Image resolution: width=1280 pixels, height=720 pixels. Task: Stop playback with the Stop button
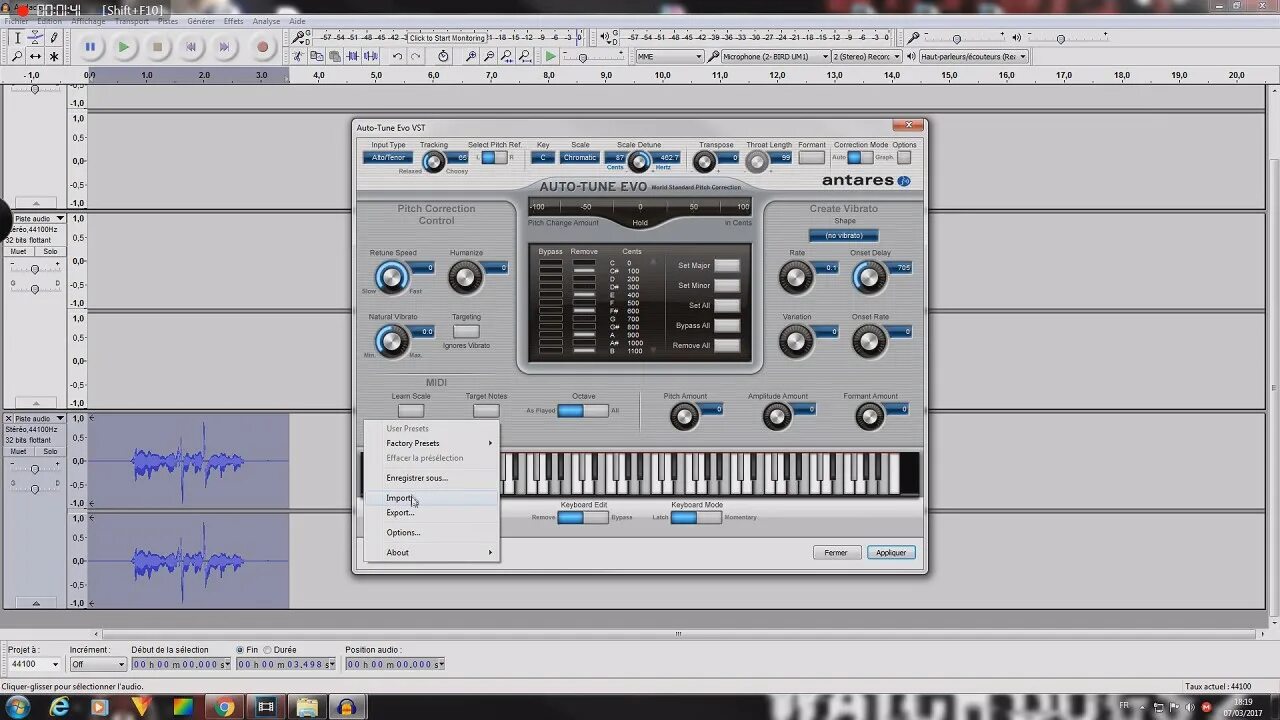157,46
